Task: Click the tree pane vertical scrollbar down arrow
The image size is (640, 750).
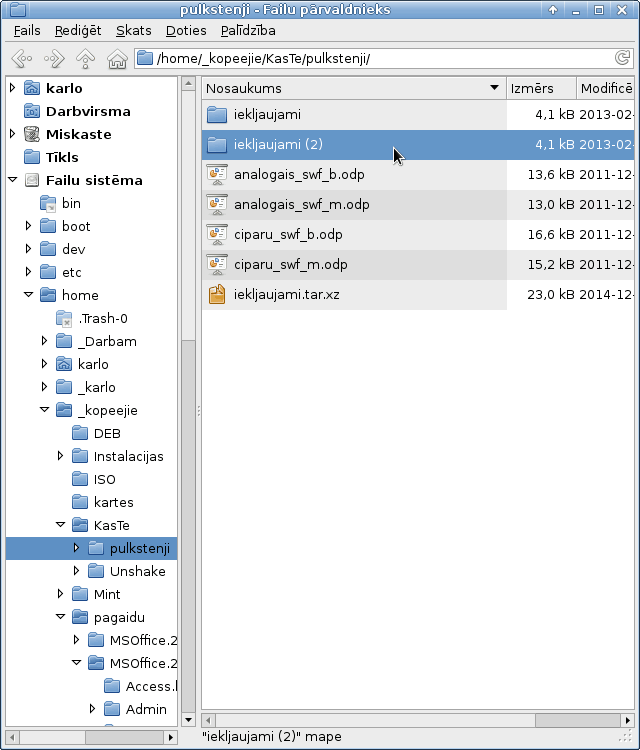Action: [x=188, y=719]
